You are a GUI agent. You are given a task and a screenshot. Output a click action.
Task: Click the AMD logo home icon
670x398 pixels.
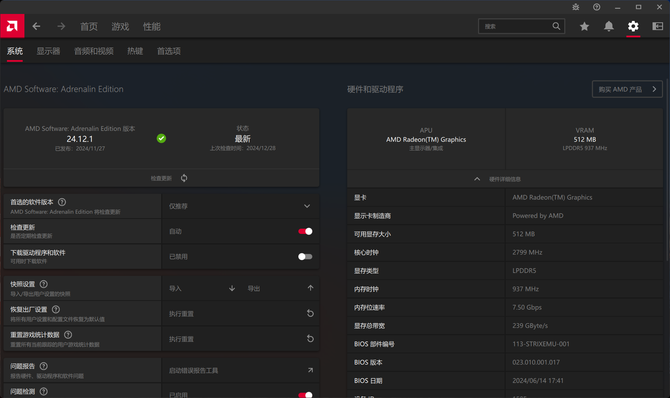pos(12,27)
